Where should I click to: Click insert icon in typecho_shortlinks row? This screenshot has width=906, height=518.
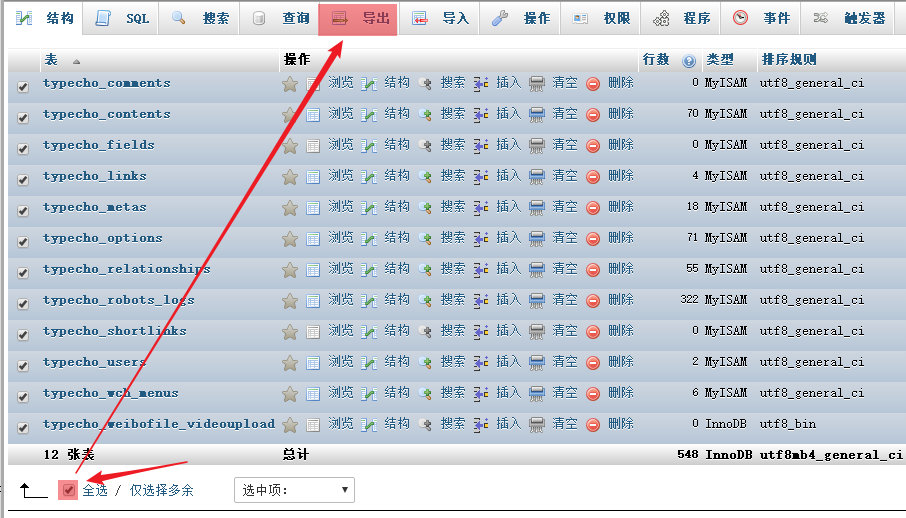481,332
